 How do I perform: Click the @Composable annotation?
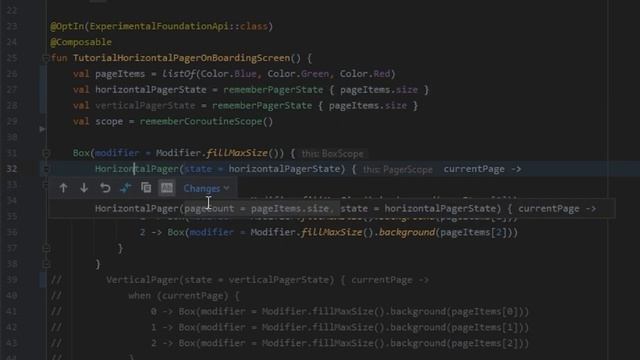pyautogui.click(x=81, y=42)
